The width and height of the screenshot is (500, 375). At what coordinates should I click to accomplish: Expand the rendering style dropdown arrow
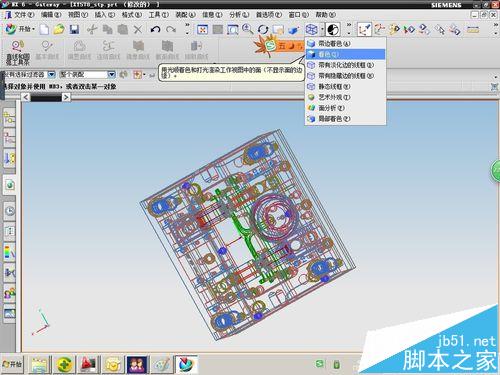click(x=322, y=30)
